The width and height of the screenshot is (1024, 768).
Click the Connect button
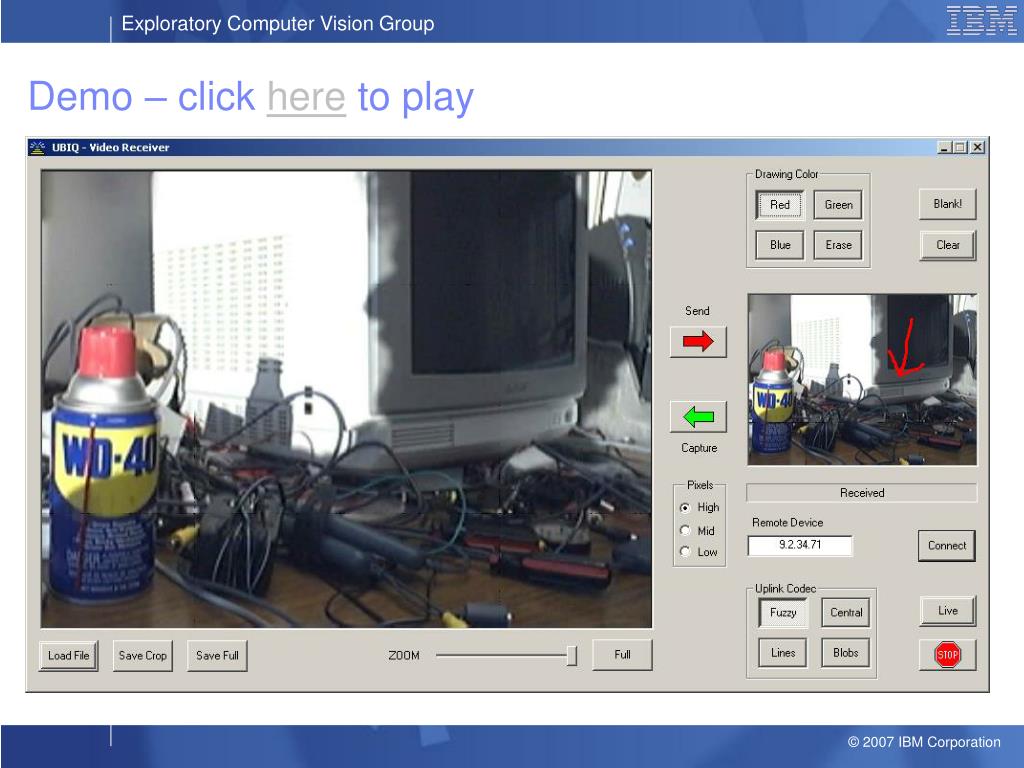[x=947, y=545]
